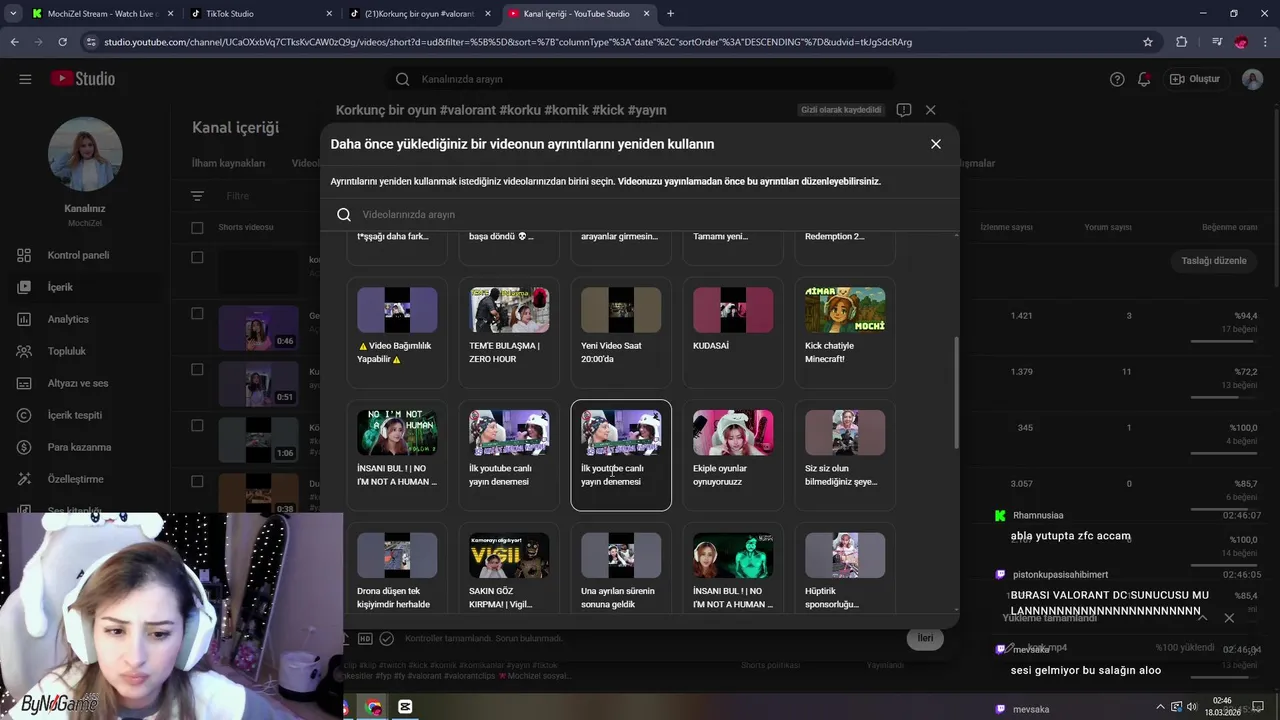This screenshot has height=720, width=1280.
Task: Open Para kazanma in the sidebar
Action: [84, 447]
